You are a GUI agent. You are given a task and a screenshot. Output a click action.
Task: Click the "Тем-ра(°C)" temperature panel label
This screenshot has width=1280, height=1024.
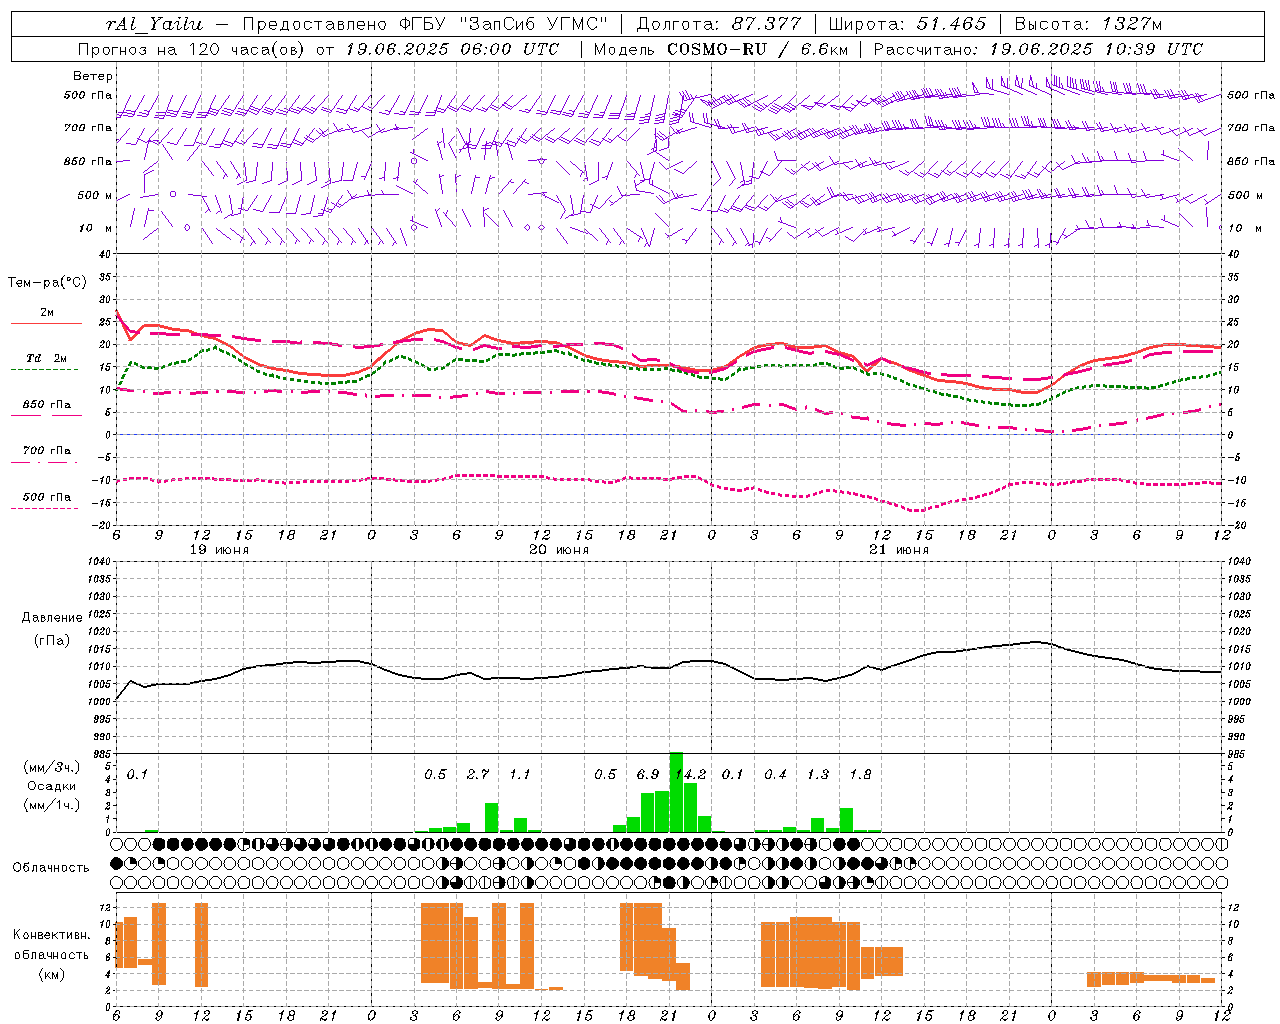click(x=47, y=283)
